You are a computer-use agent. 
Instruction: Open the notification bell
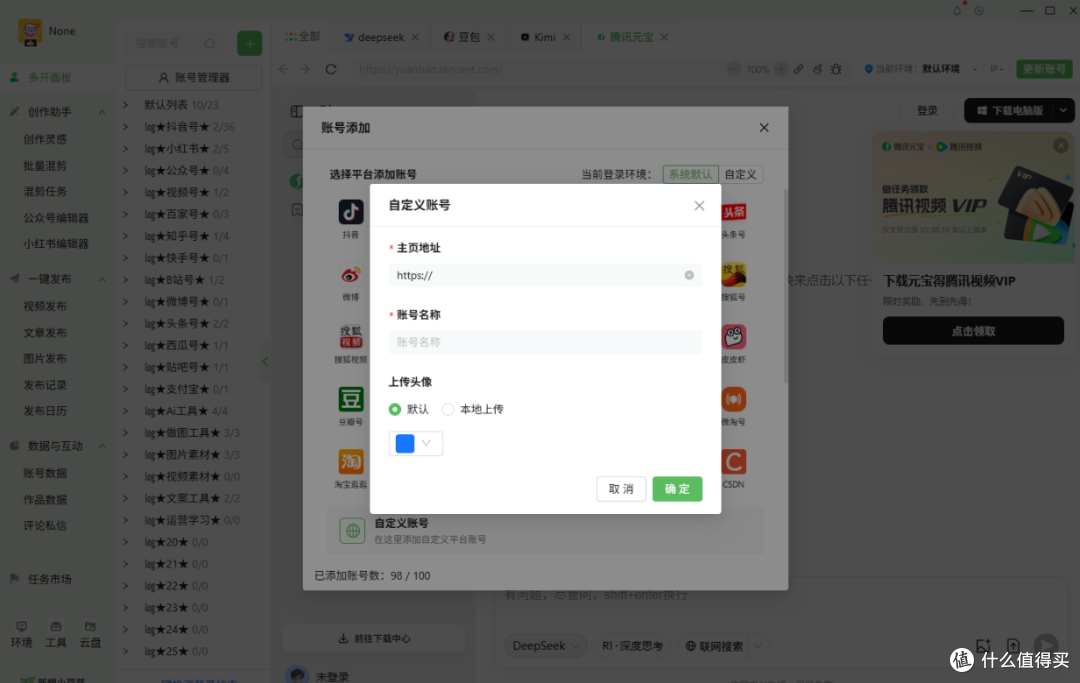pyautogui.click(x=957, y=10)
